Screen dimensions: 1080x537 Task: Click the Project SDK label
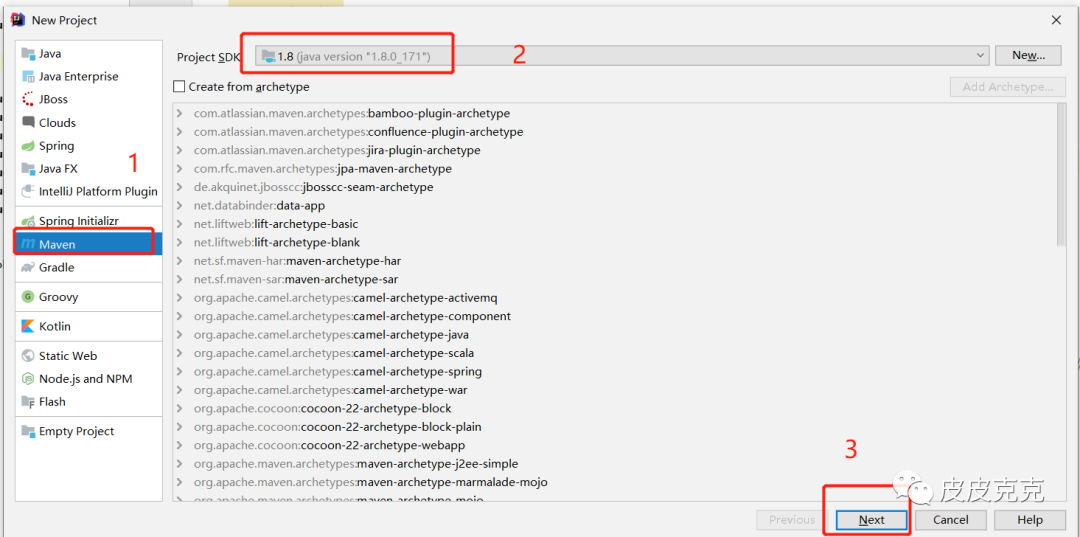207,57
